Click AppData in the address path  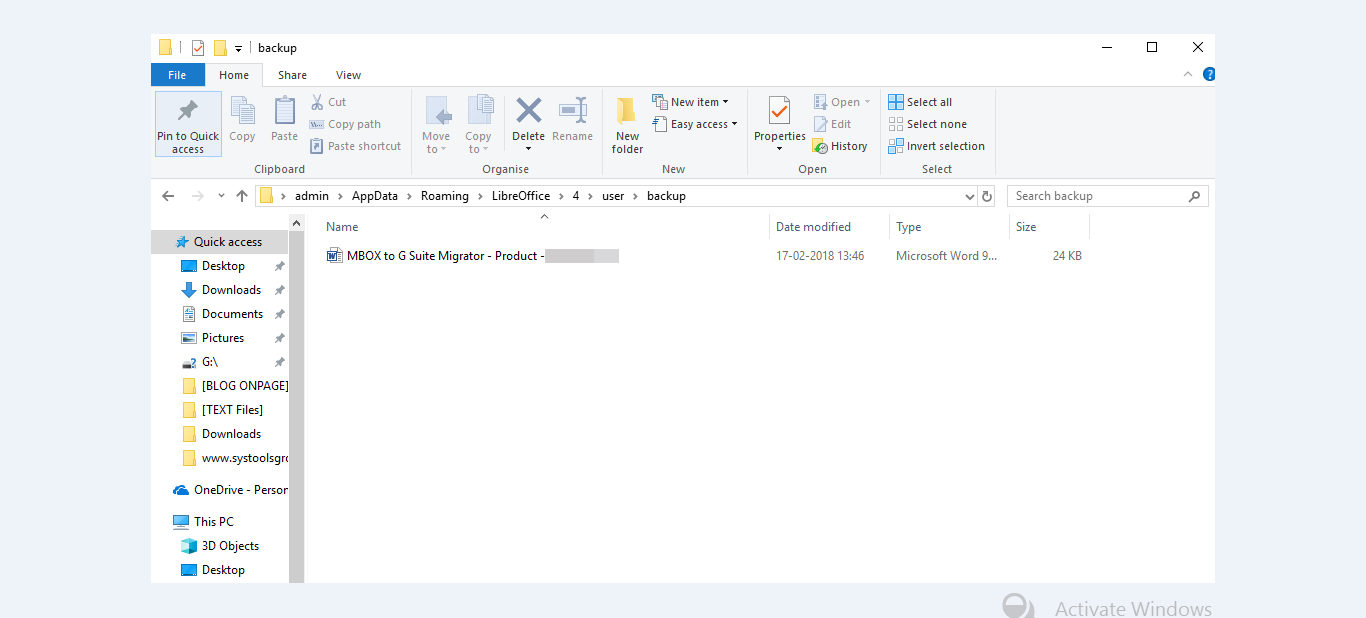click(x=375, y=196)
